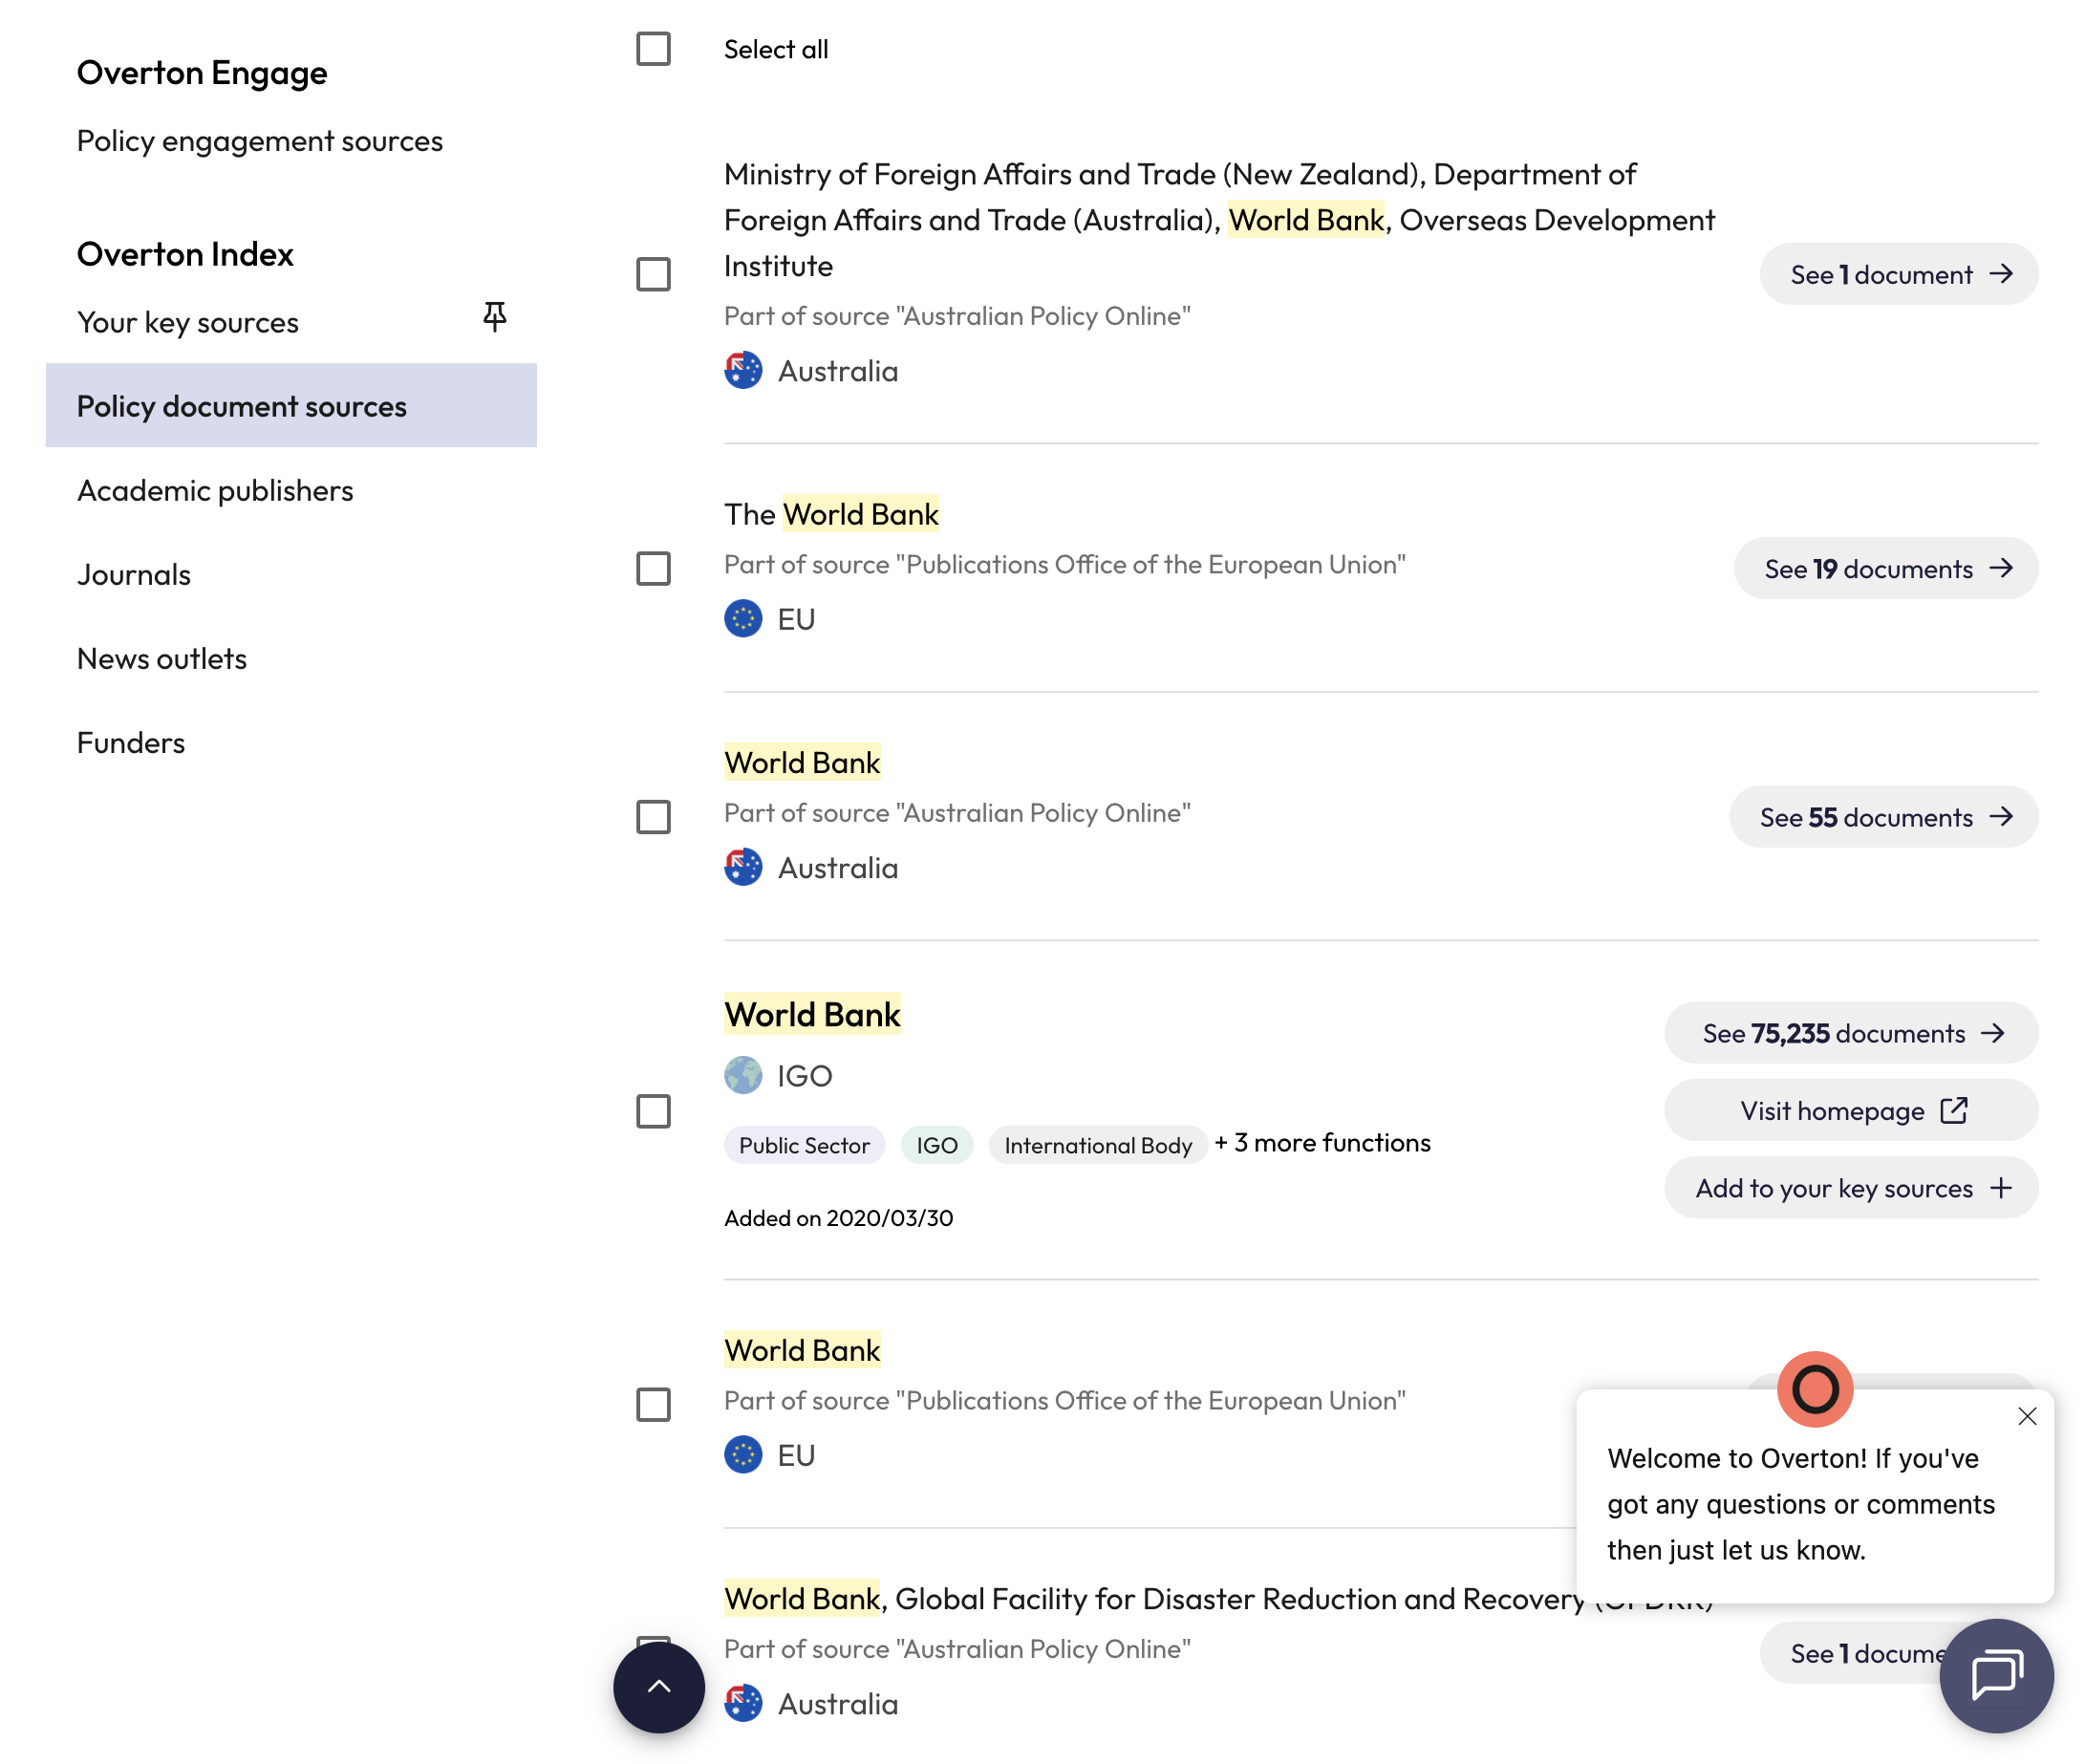Close the Welcome to Overton popup
The width and height of the screenshot is (2085, 1764).
[x=2026, y=1416]
